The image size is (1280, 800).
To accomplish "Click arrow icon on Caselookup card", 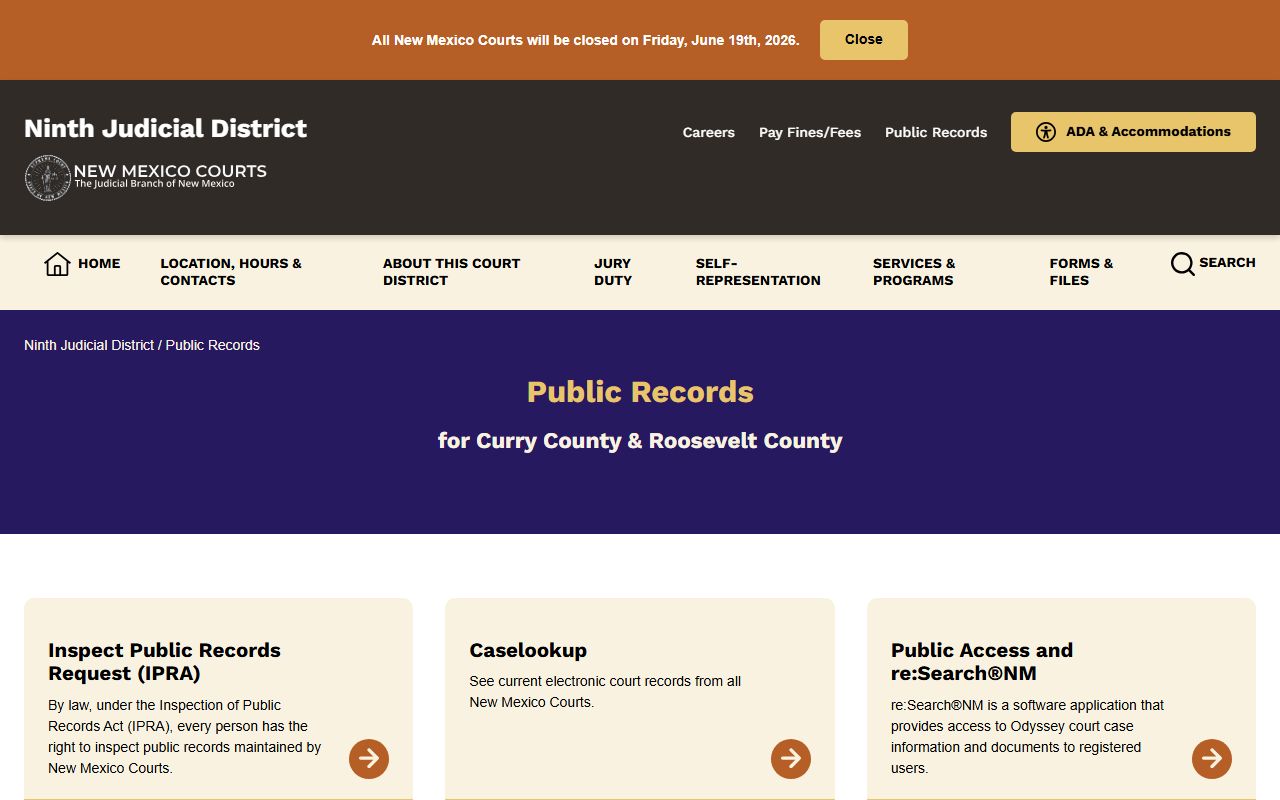I will [x=791, y=759].
